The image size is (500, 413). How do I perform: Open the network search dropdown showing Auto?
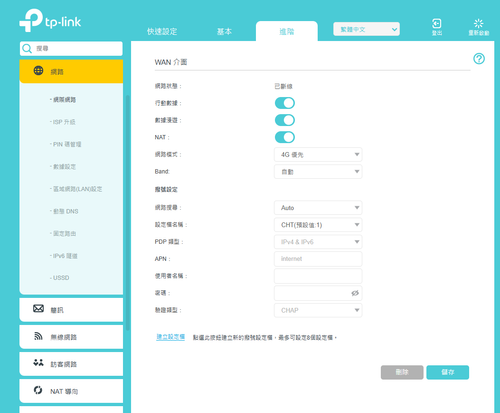[x=318, y=208]
